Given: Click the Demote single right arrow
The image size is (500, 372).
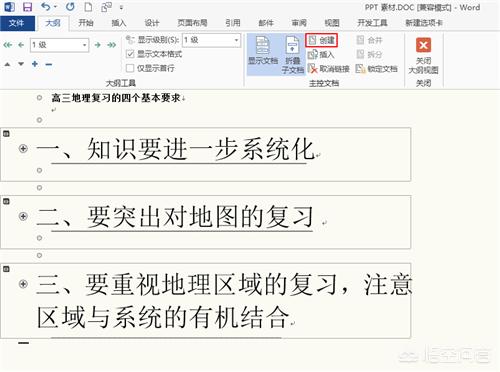Looking at the screenshot, I should pyautogui.click(x=98, y=45).
